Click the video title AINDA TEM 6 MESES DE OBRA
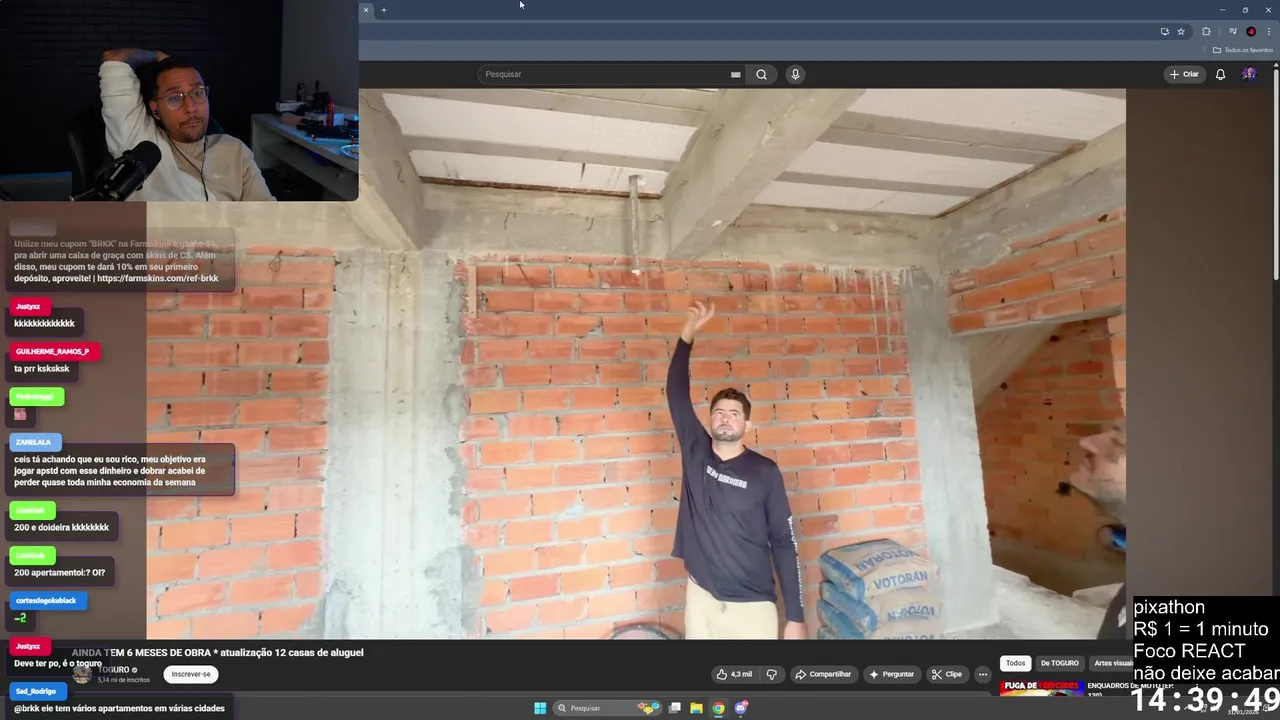The height and width of the screenshot is (720, 1280). [218, 652]
